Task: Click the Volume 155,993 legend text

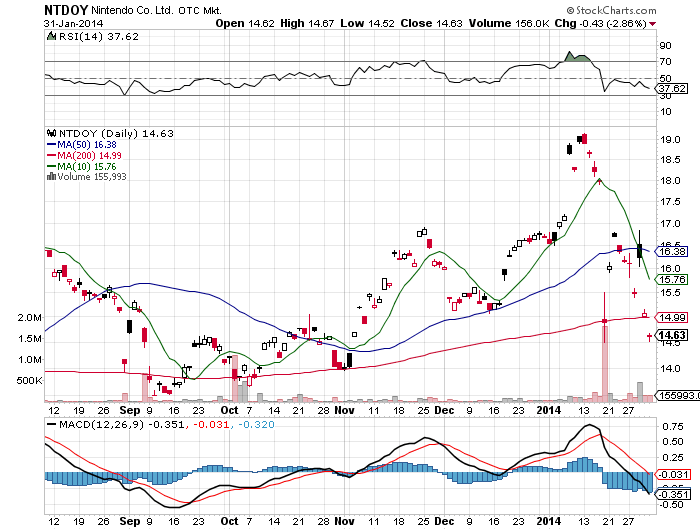Action: pos(92,177)
